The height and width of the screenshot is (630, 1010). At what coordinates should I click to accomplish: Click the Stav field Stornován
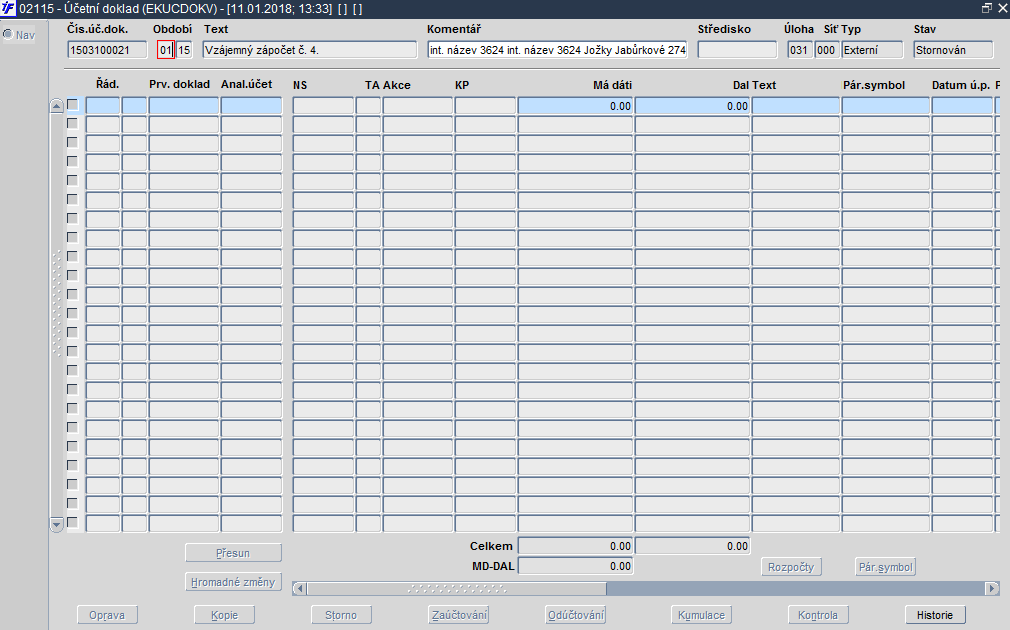coord(953,50)
